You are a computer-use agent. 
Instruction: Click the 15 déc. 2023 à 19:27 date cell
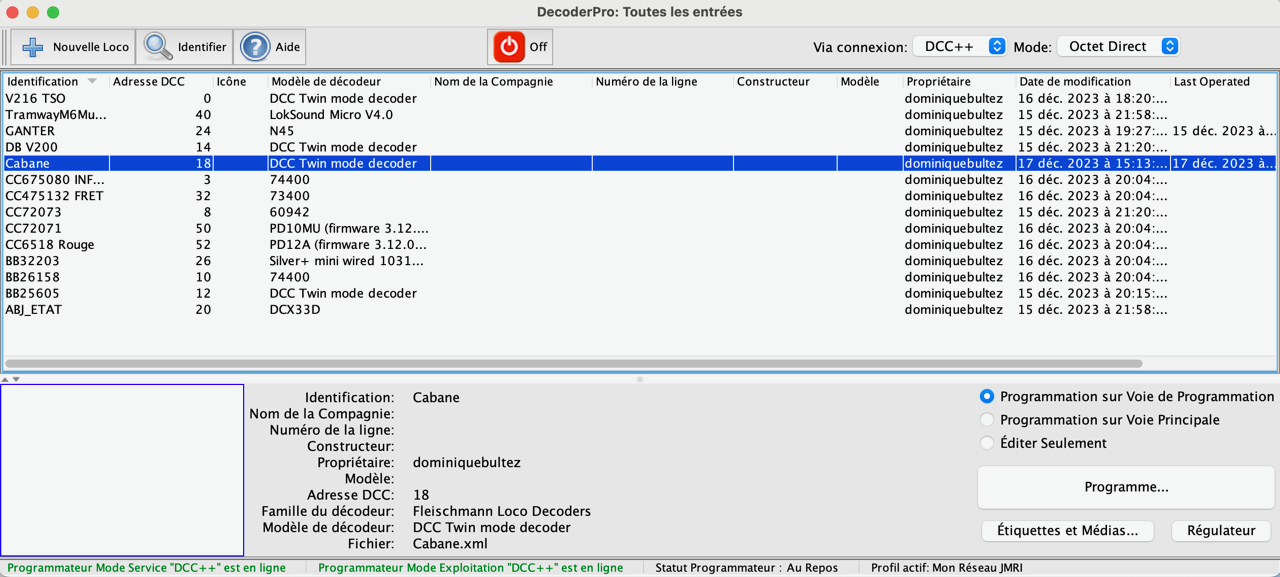pyautogui.click(x=1093, y=131)
